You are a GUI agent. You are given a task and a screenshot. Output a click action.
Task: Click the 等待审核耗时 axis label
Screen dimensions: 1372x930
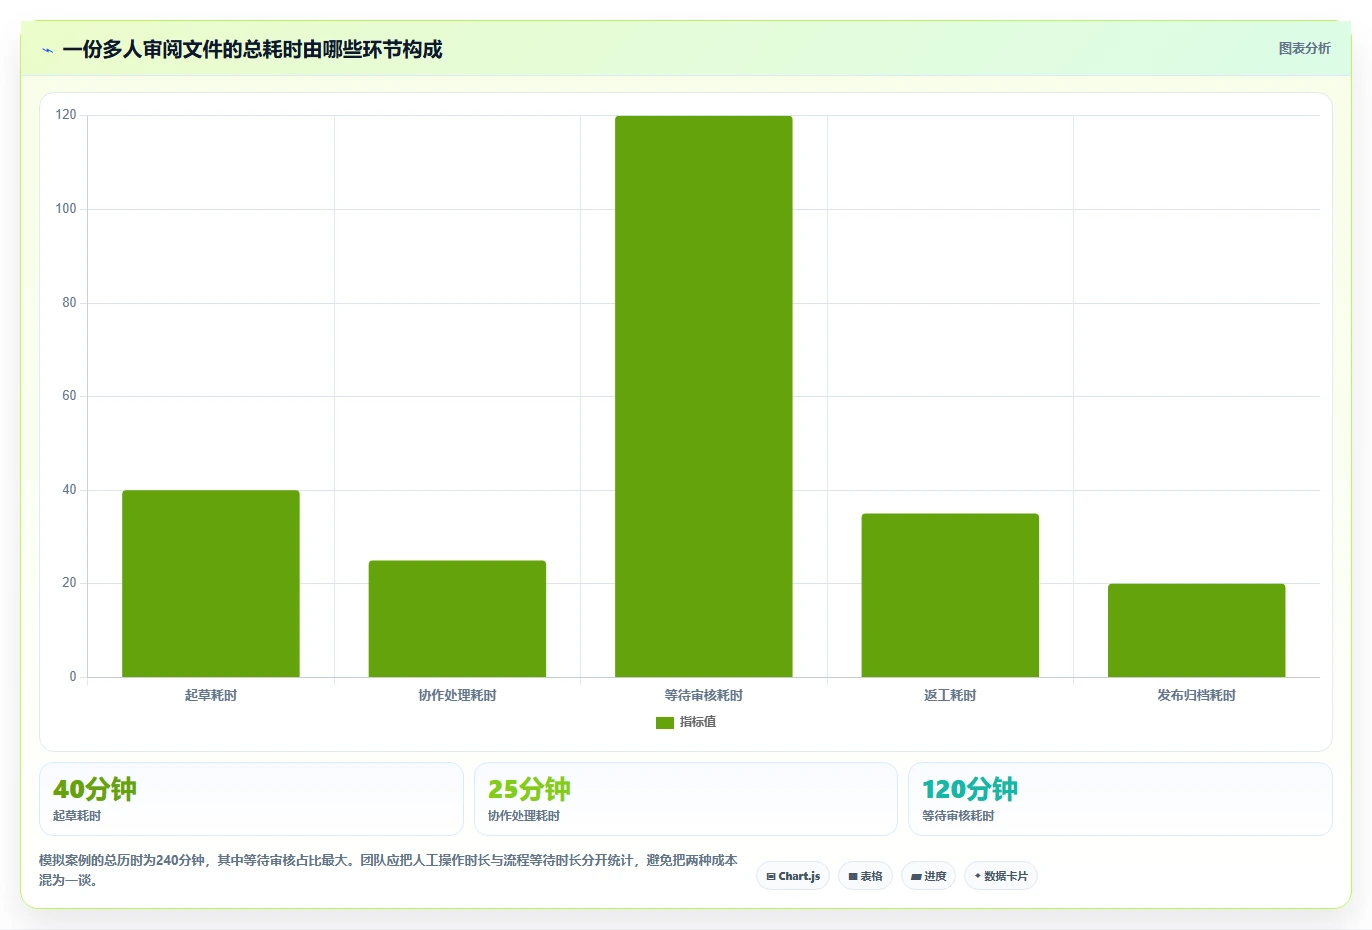704,695
